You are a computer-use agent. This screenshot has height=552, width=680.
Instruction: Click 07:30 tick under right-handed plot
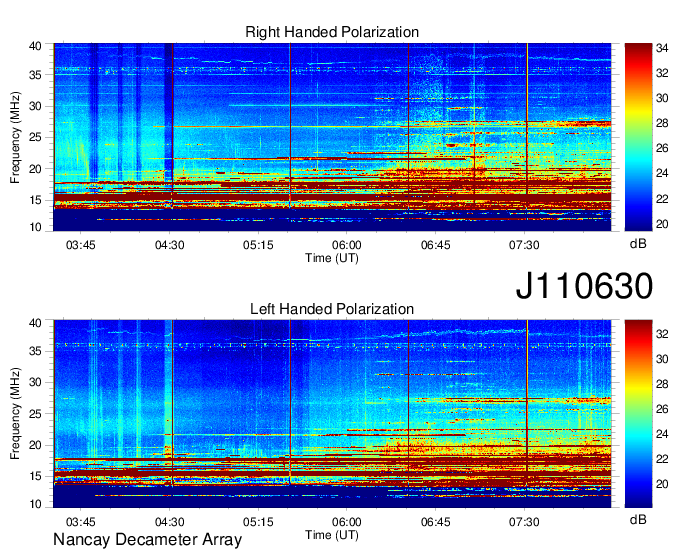click(524, 245)
